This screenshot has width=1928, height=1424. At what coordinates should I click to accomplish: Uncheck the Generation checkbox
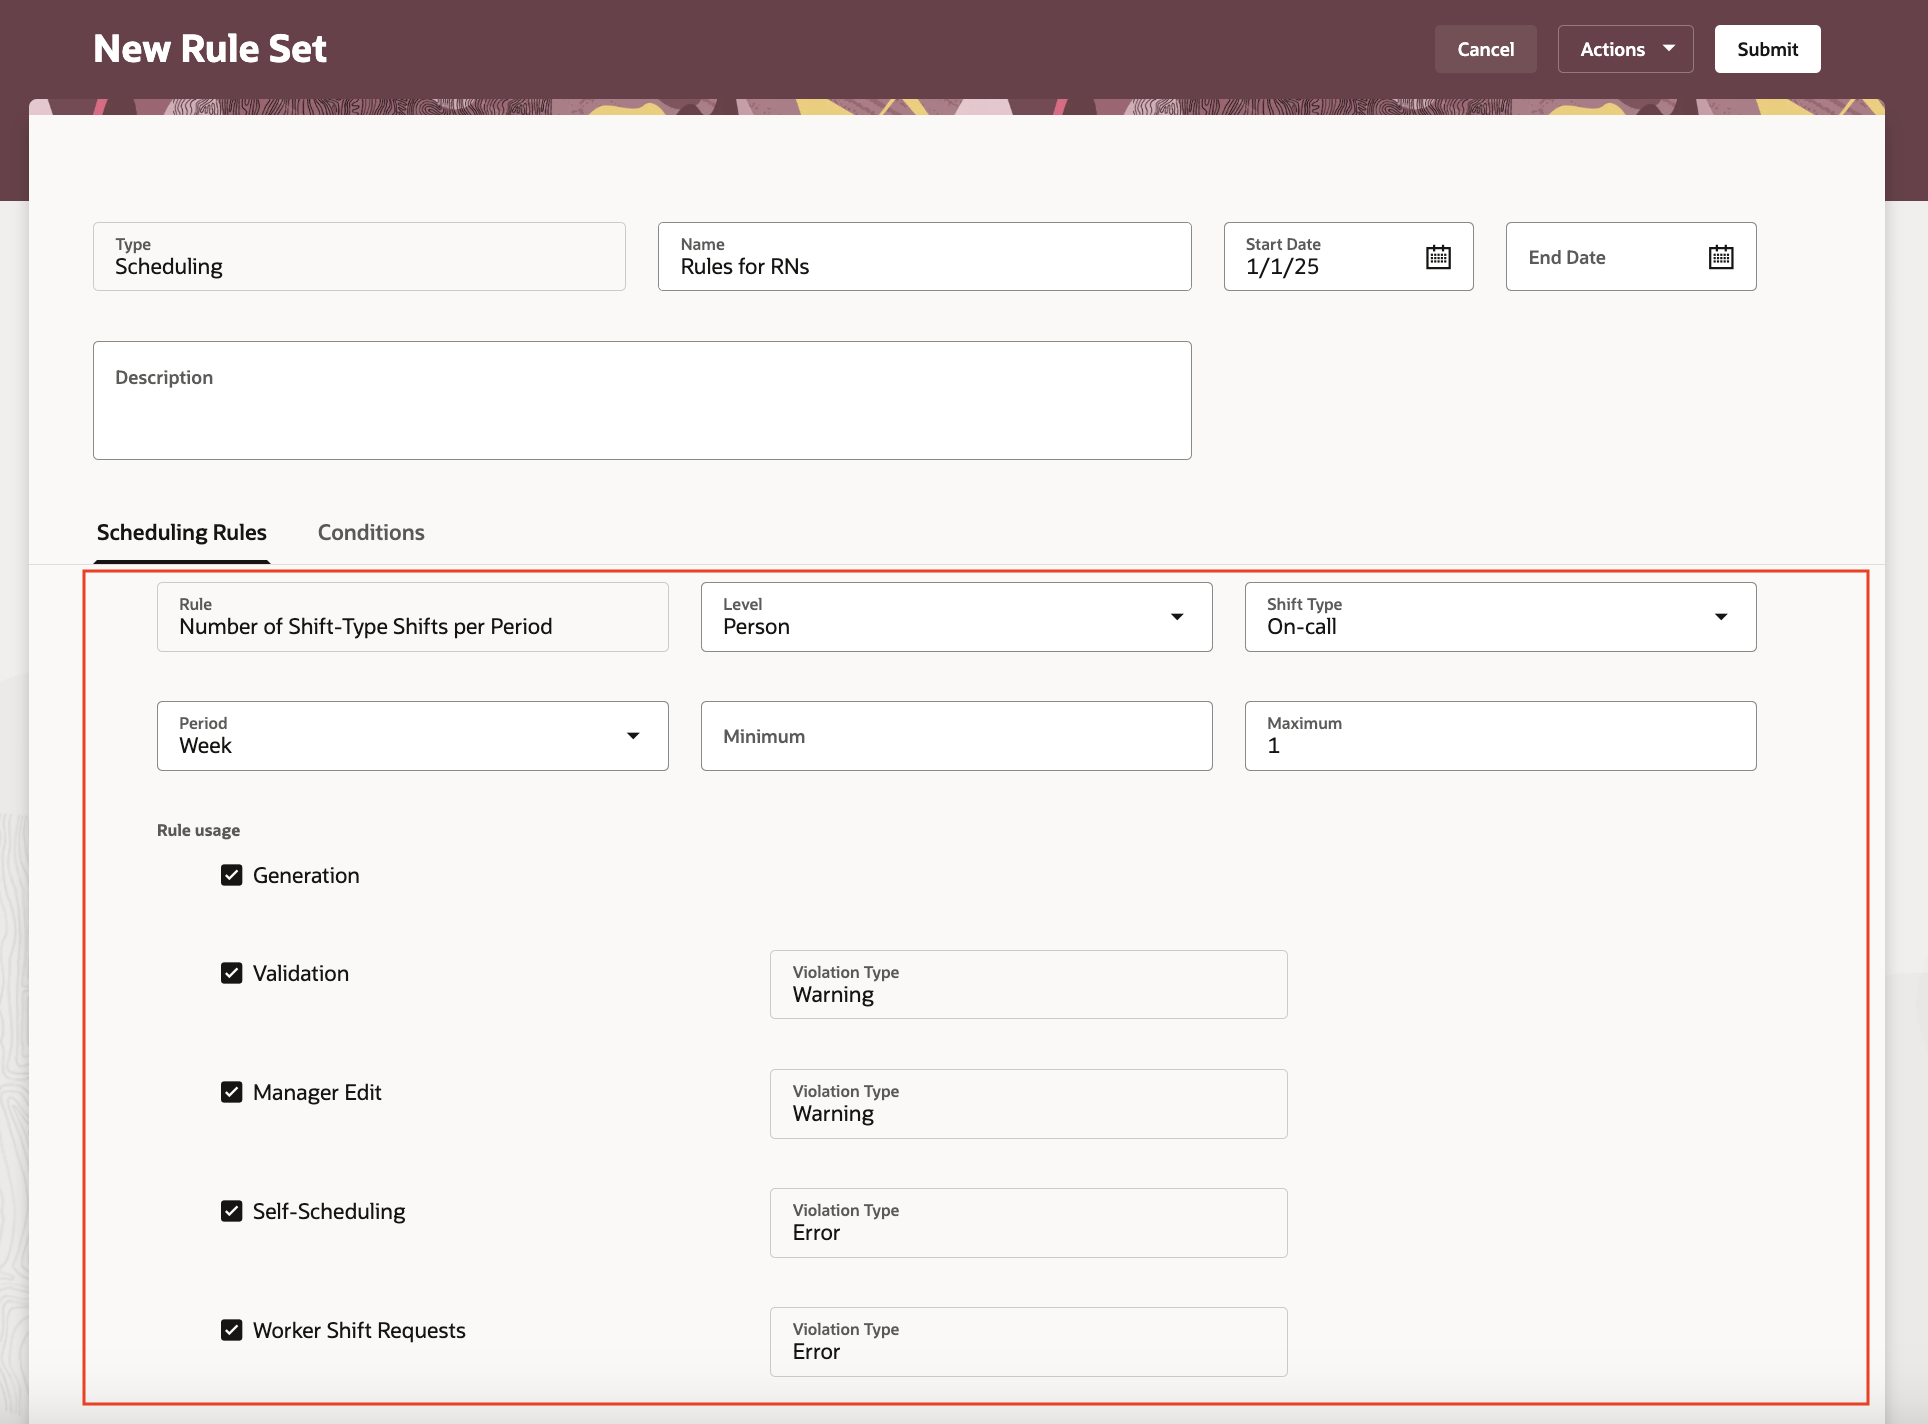coord(232,875)
